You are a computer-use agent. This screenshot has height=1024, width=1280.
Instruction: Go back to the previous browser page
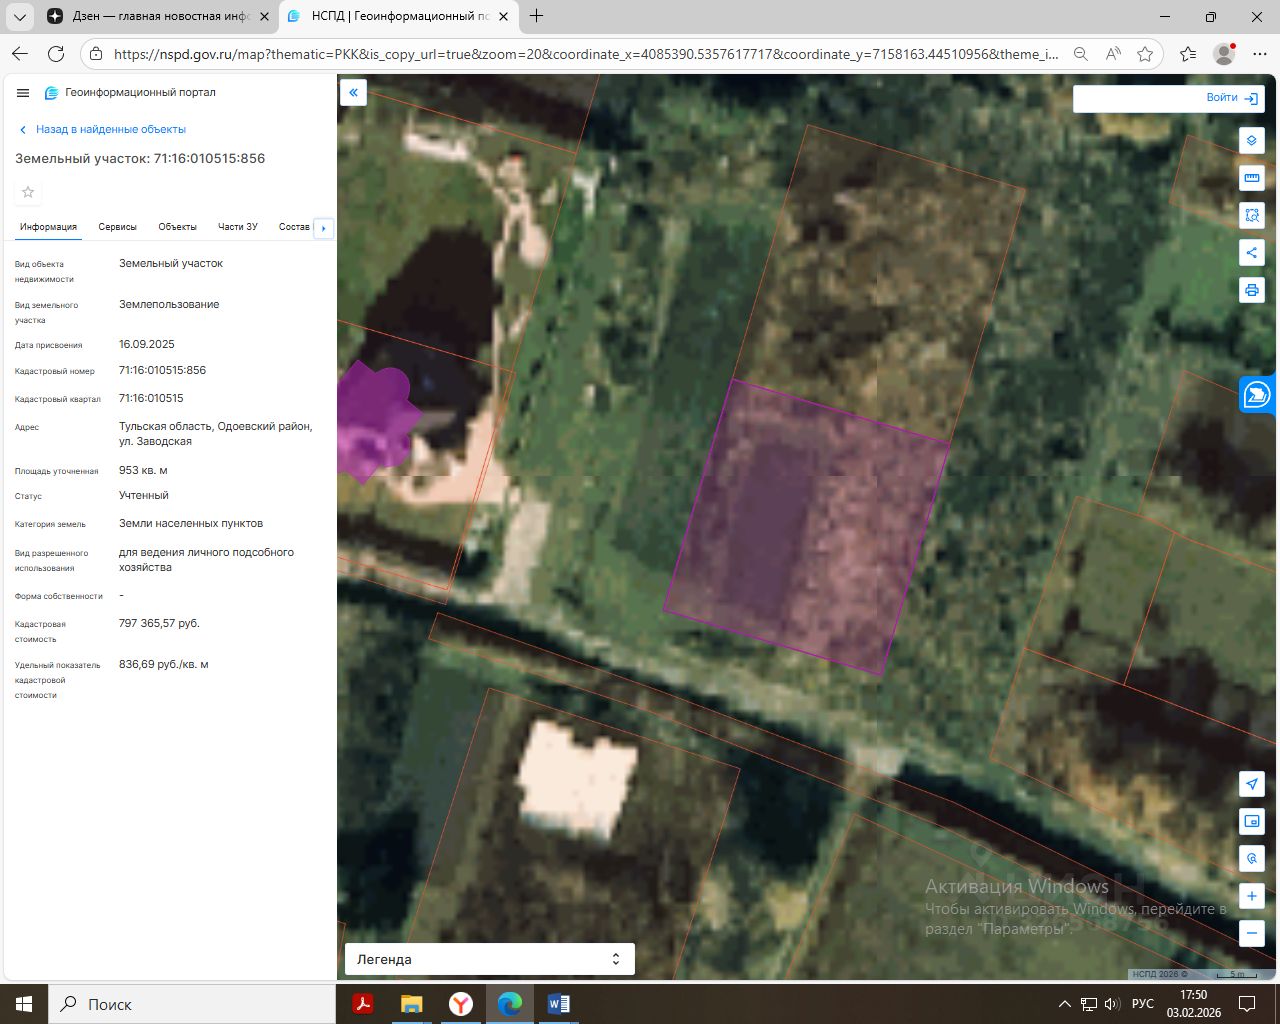click(x=20, y=54)
